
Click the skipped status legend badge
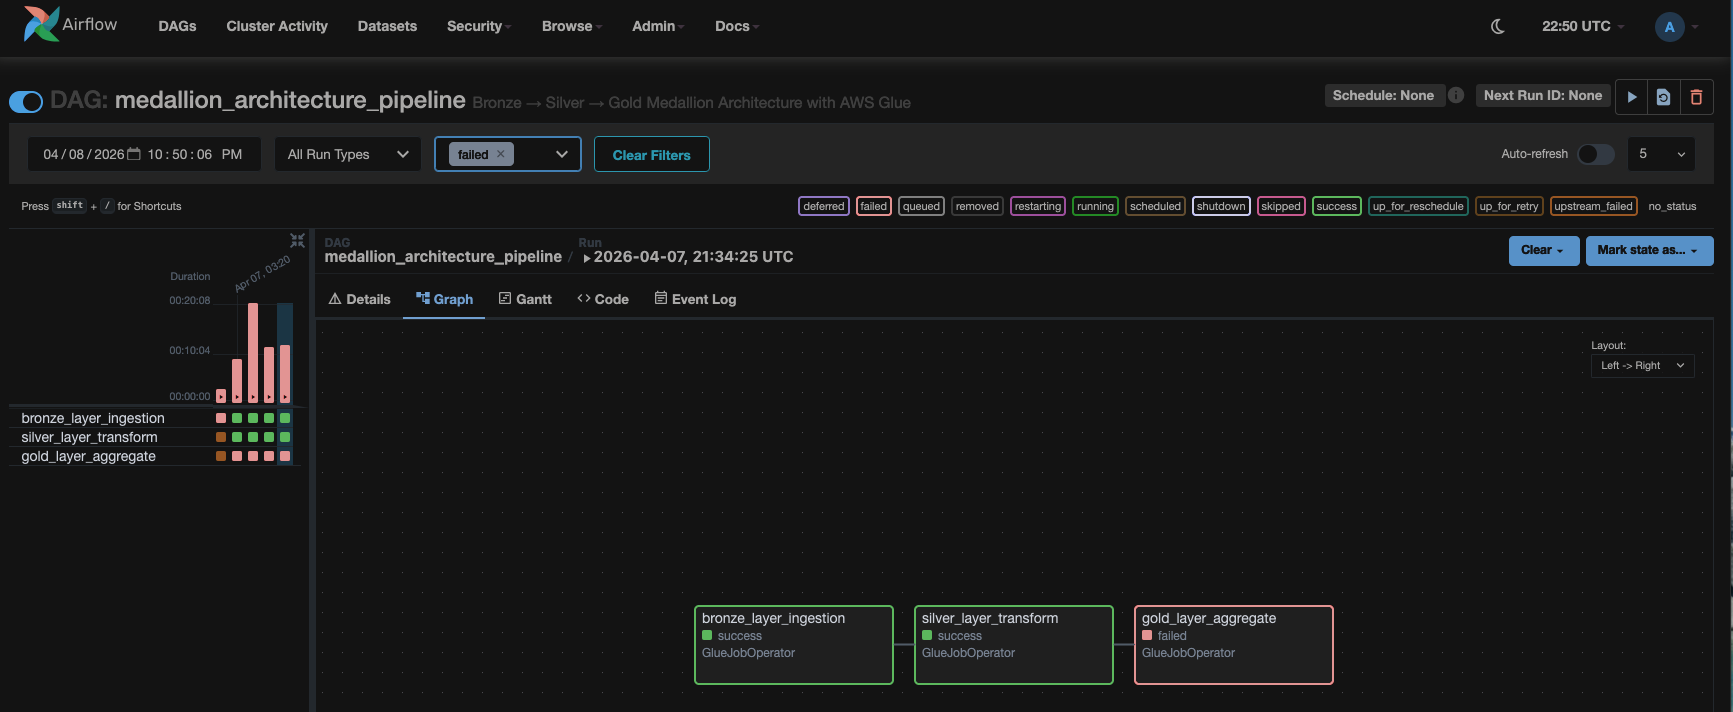[1281, 206]
